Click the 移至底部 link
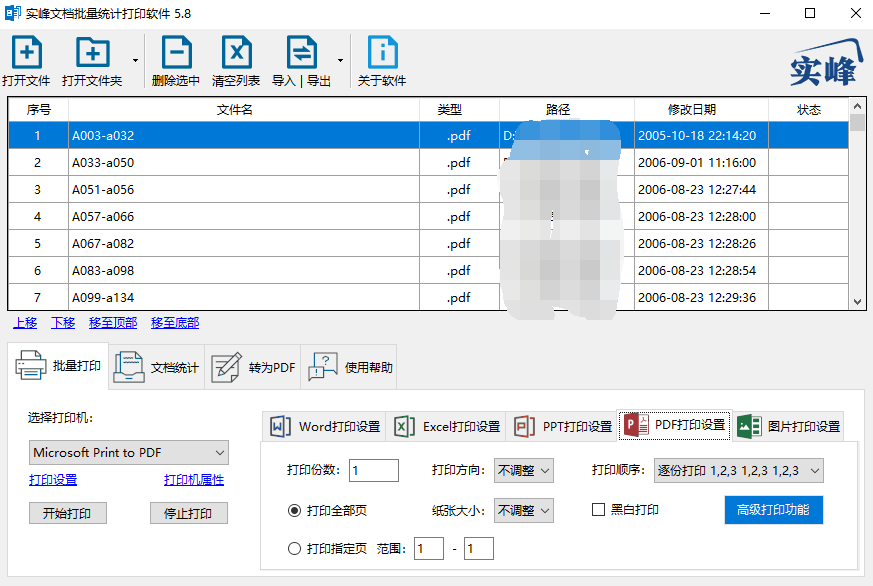This screenshot has width=873, height=586. click(x=175, y=323)
